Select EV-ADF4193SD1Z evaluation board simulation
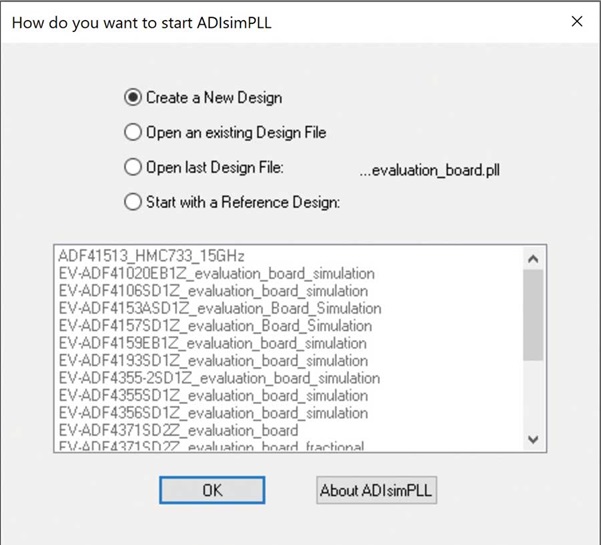This screenshot has height=545, width=601. (x=213, y=361)
